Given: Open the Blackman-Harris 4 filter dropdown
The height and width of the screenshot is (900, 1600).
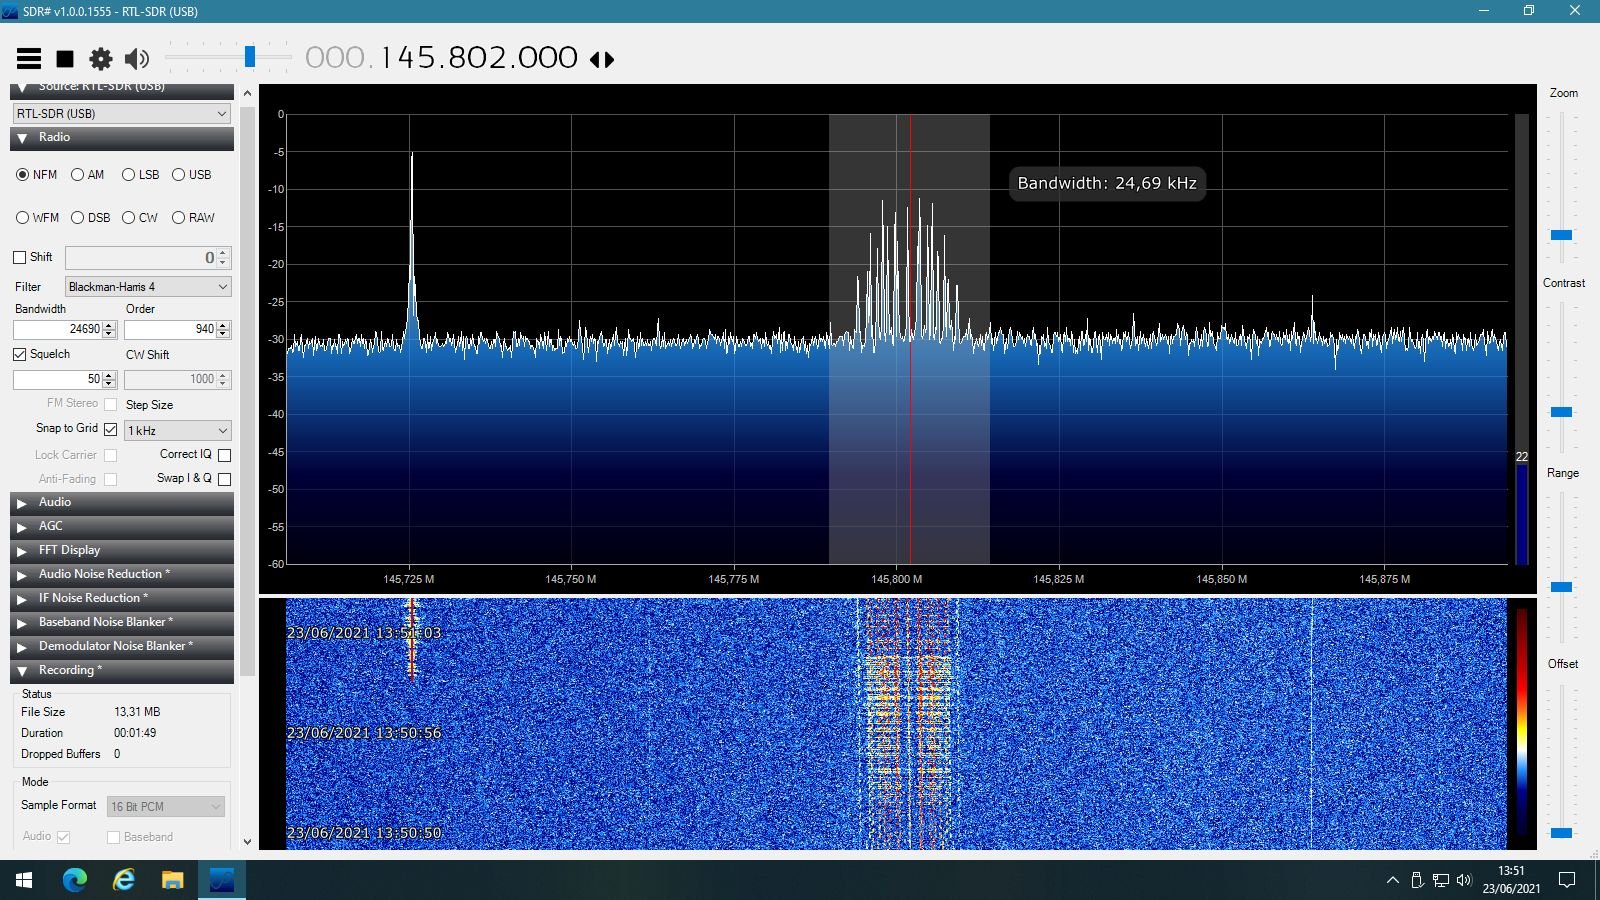Looking at the screenshot, I should [x=148, y=287].
